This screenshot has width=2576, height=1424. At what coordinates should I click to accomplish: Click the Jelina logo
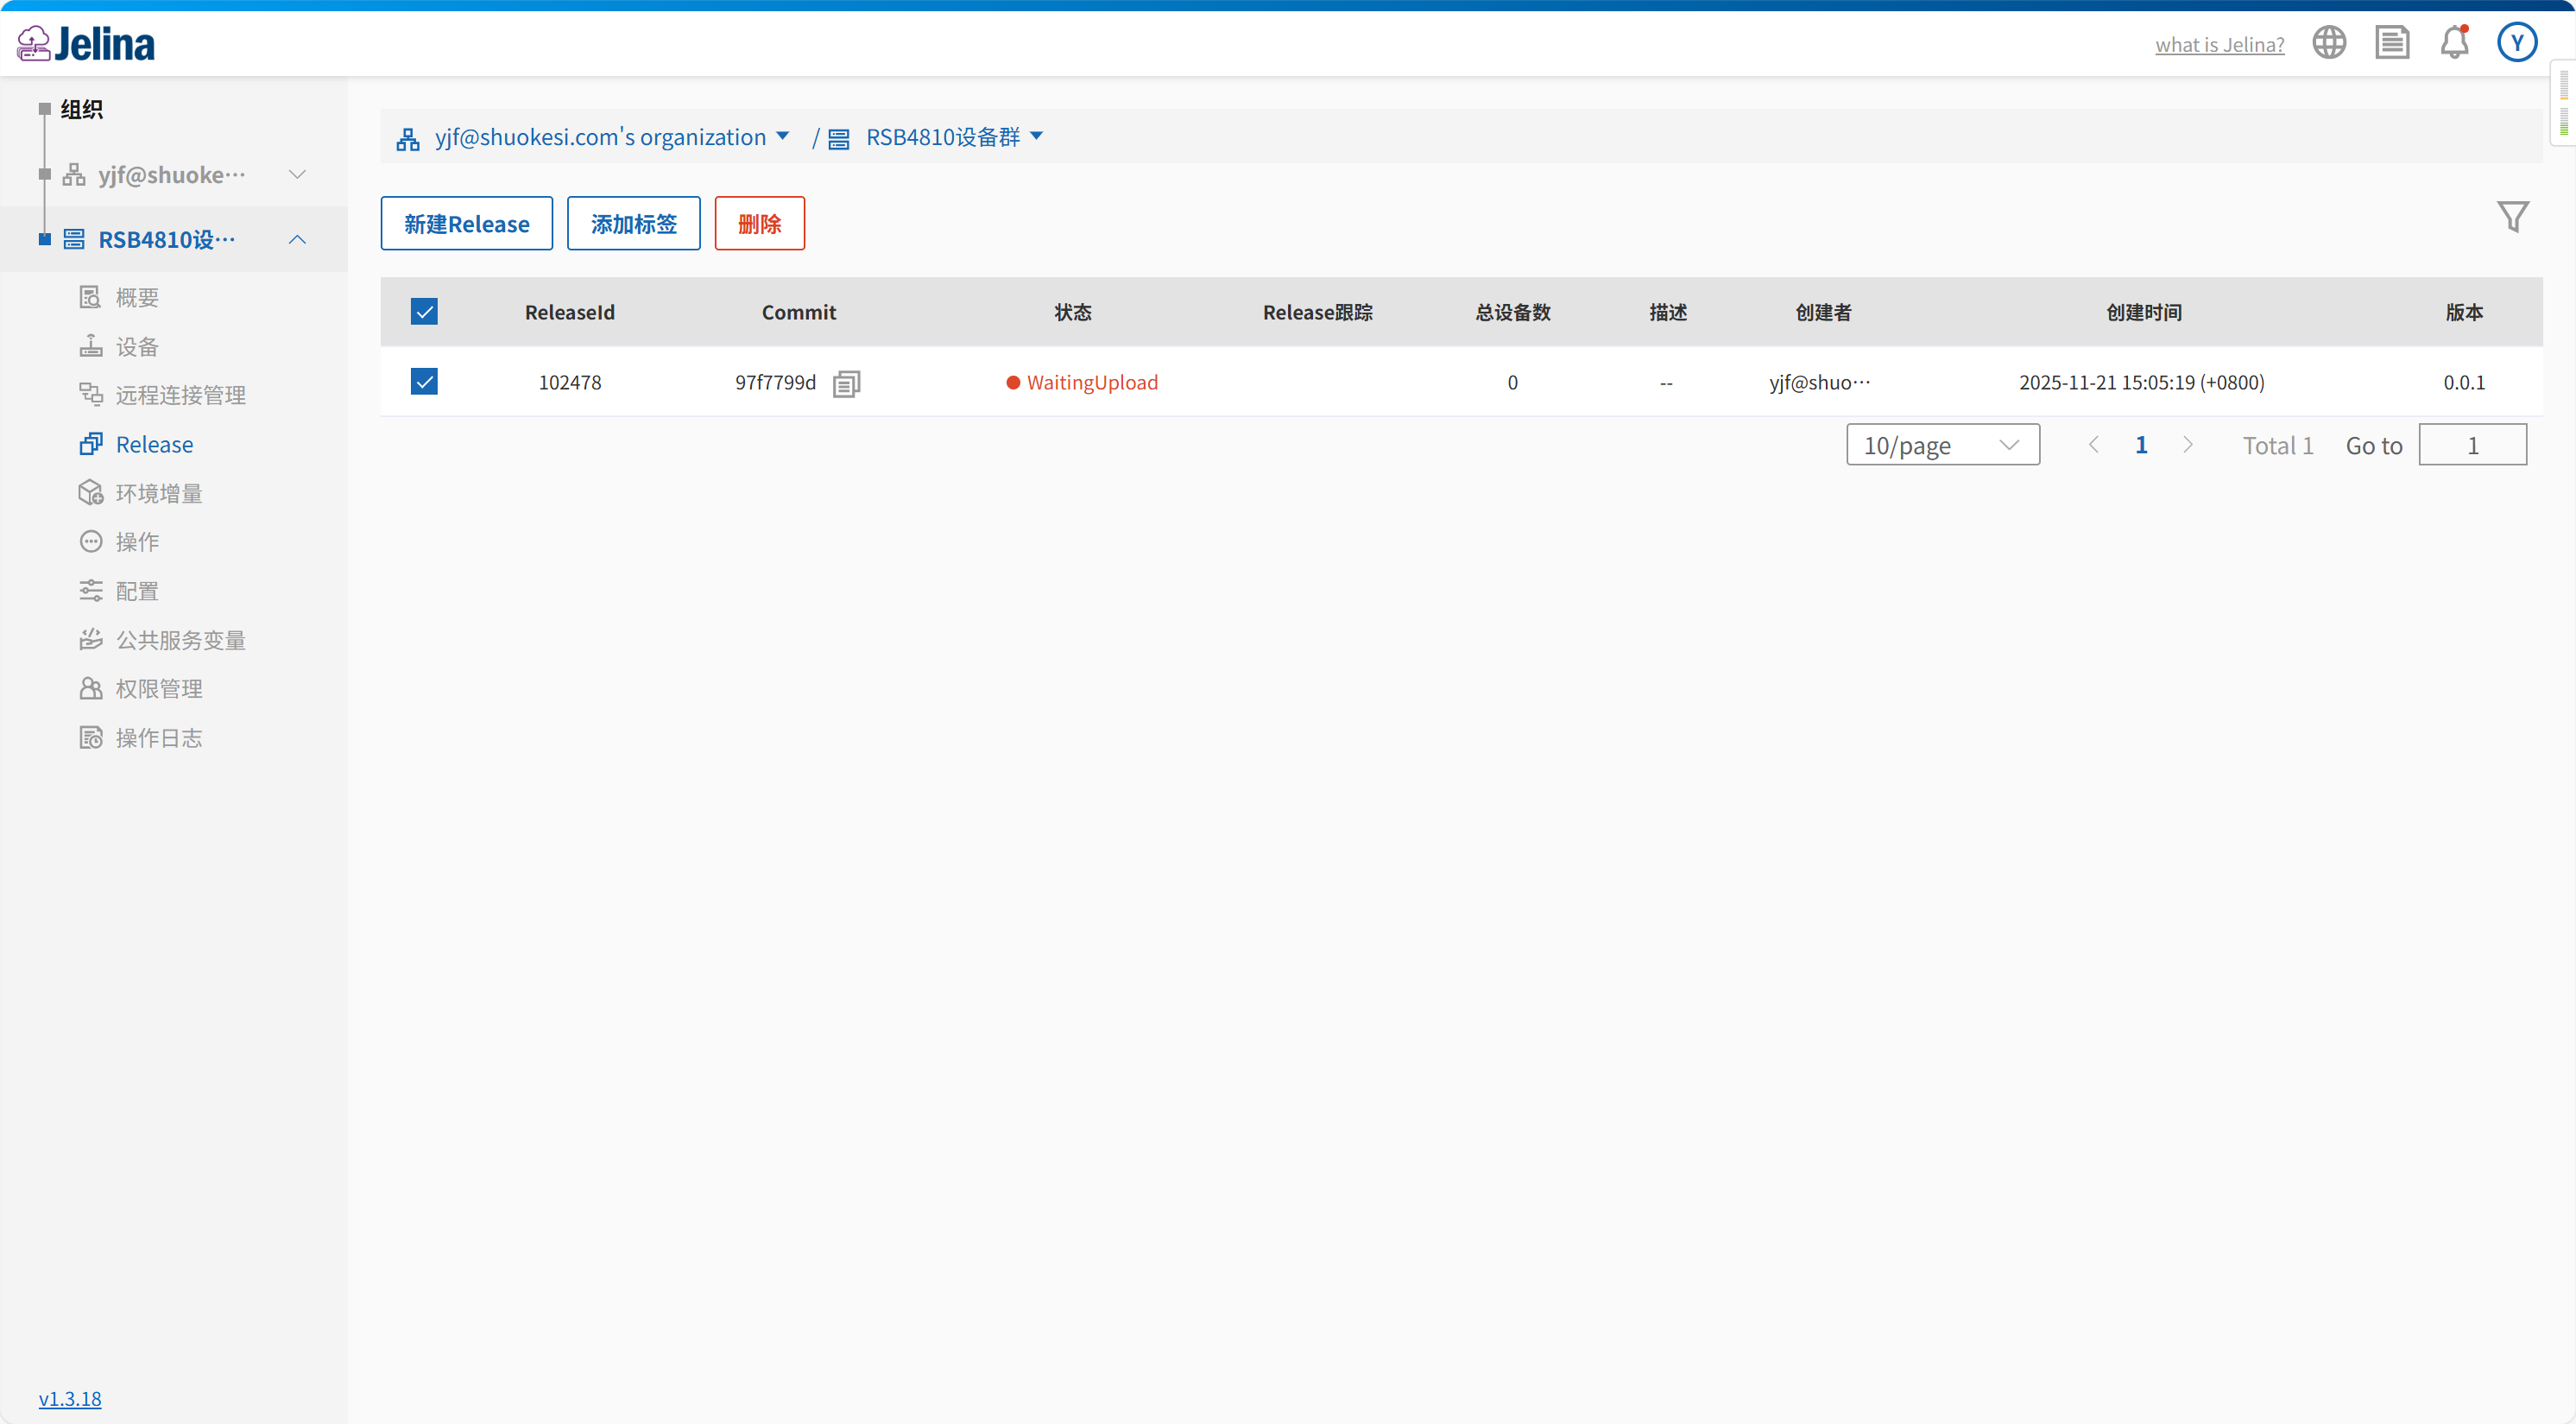coord(87,43)
